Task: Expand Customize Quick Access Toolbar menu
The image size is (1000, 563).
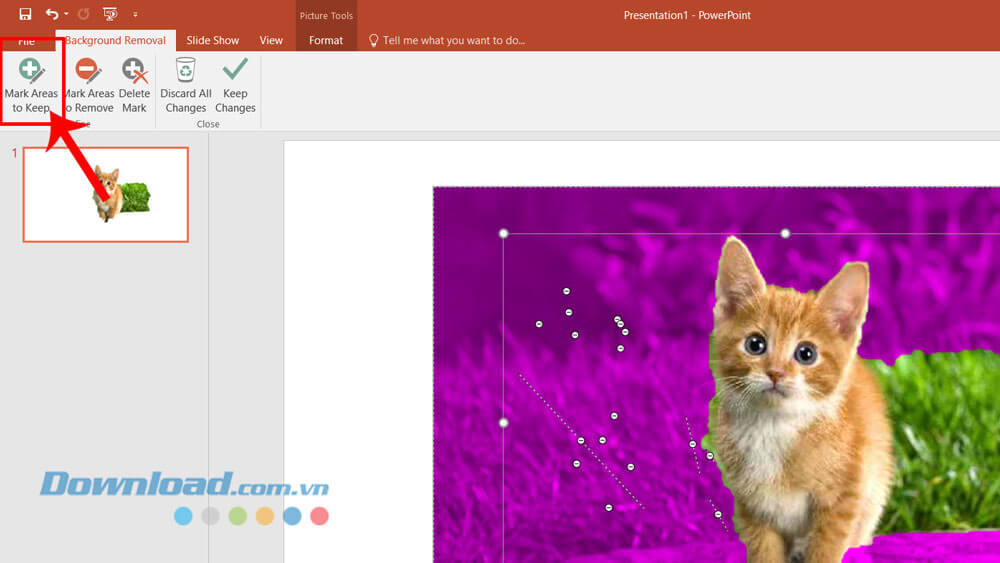Action: click(x=135, y=15)
